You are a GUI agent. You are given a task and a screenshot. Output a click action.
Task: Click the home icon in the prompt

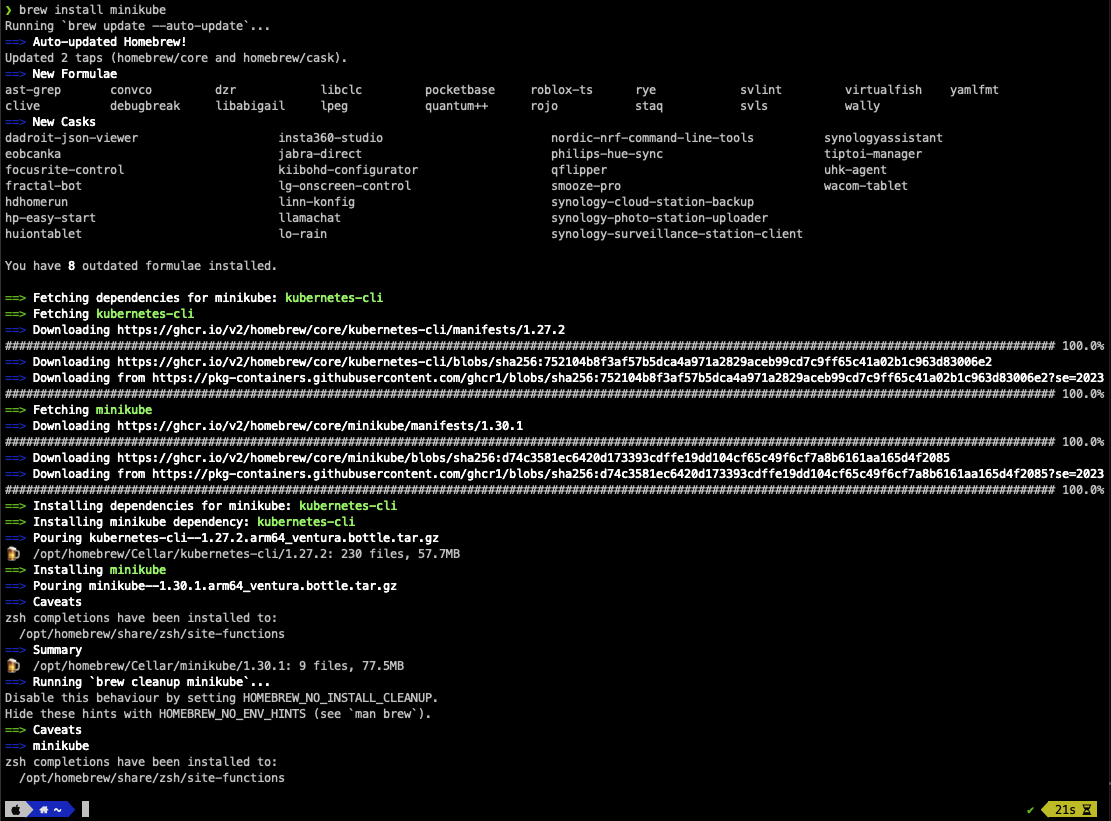44,809
